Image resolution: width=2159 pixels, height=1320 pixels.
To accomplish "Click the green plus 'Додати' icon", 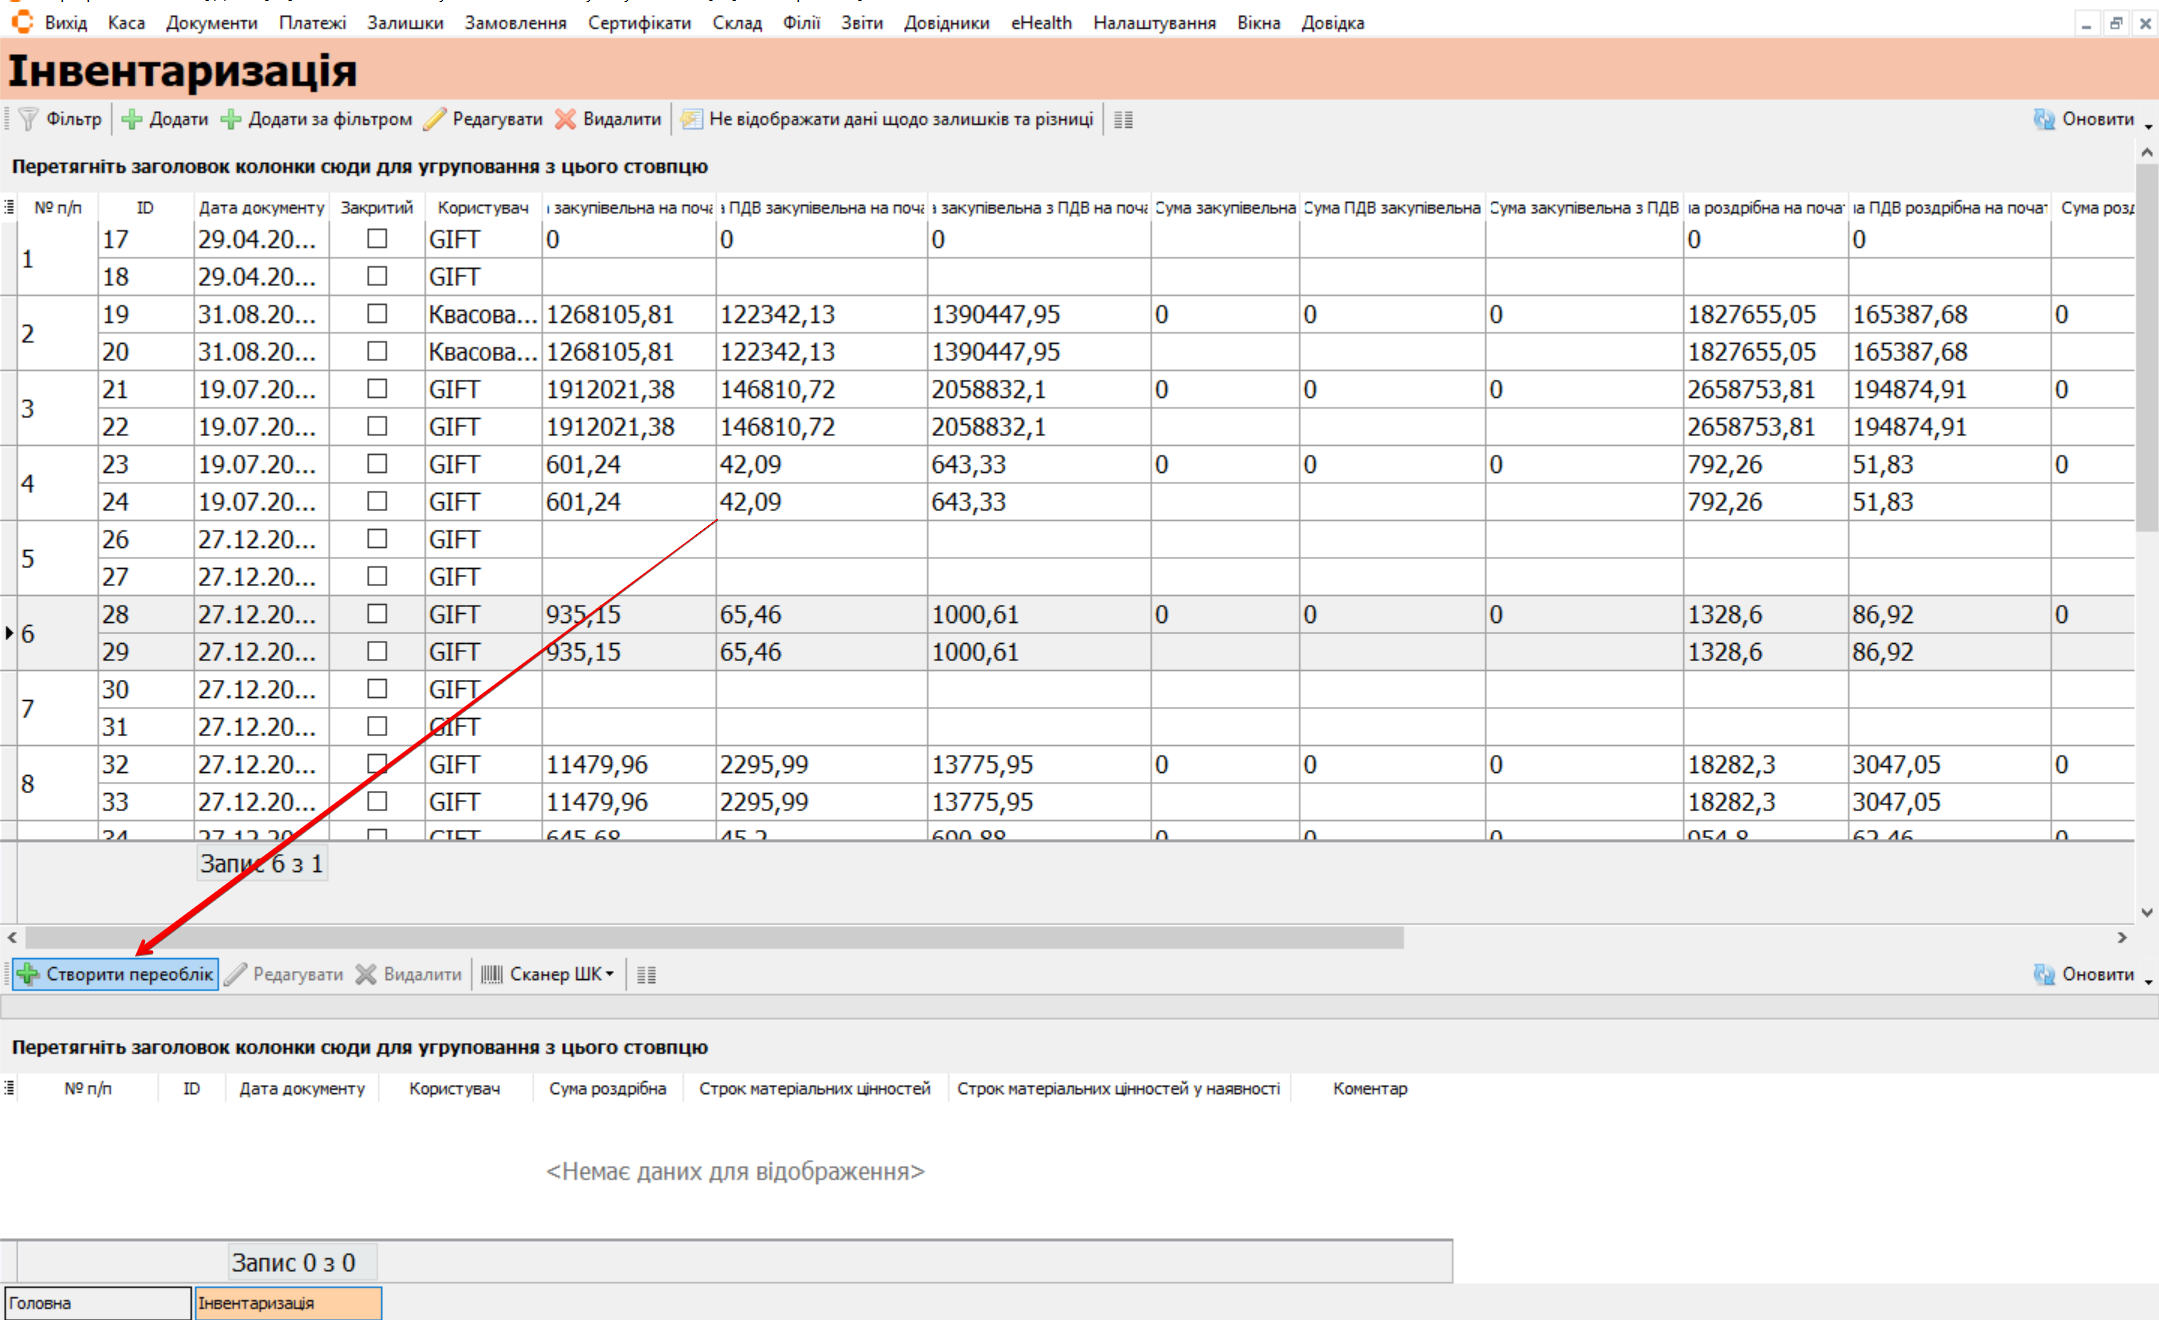I will (x=132, y=119).
